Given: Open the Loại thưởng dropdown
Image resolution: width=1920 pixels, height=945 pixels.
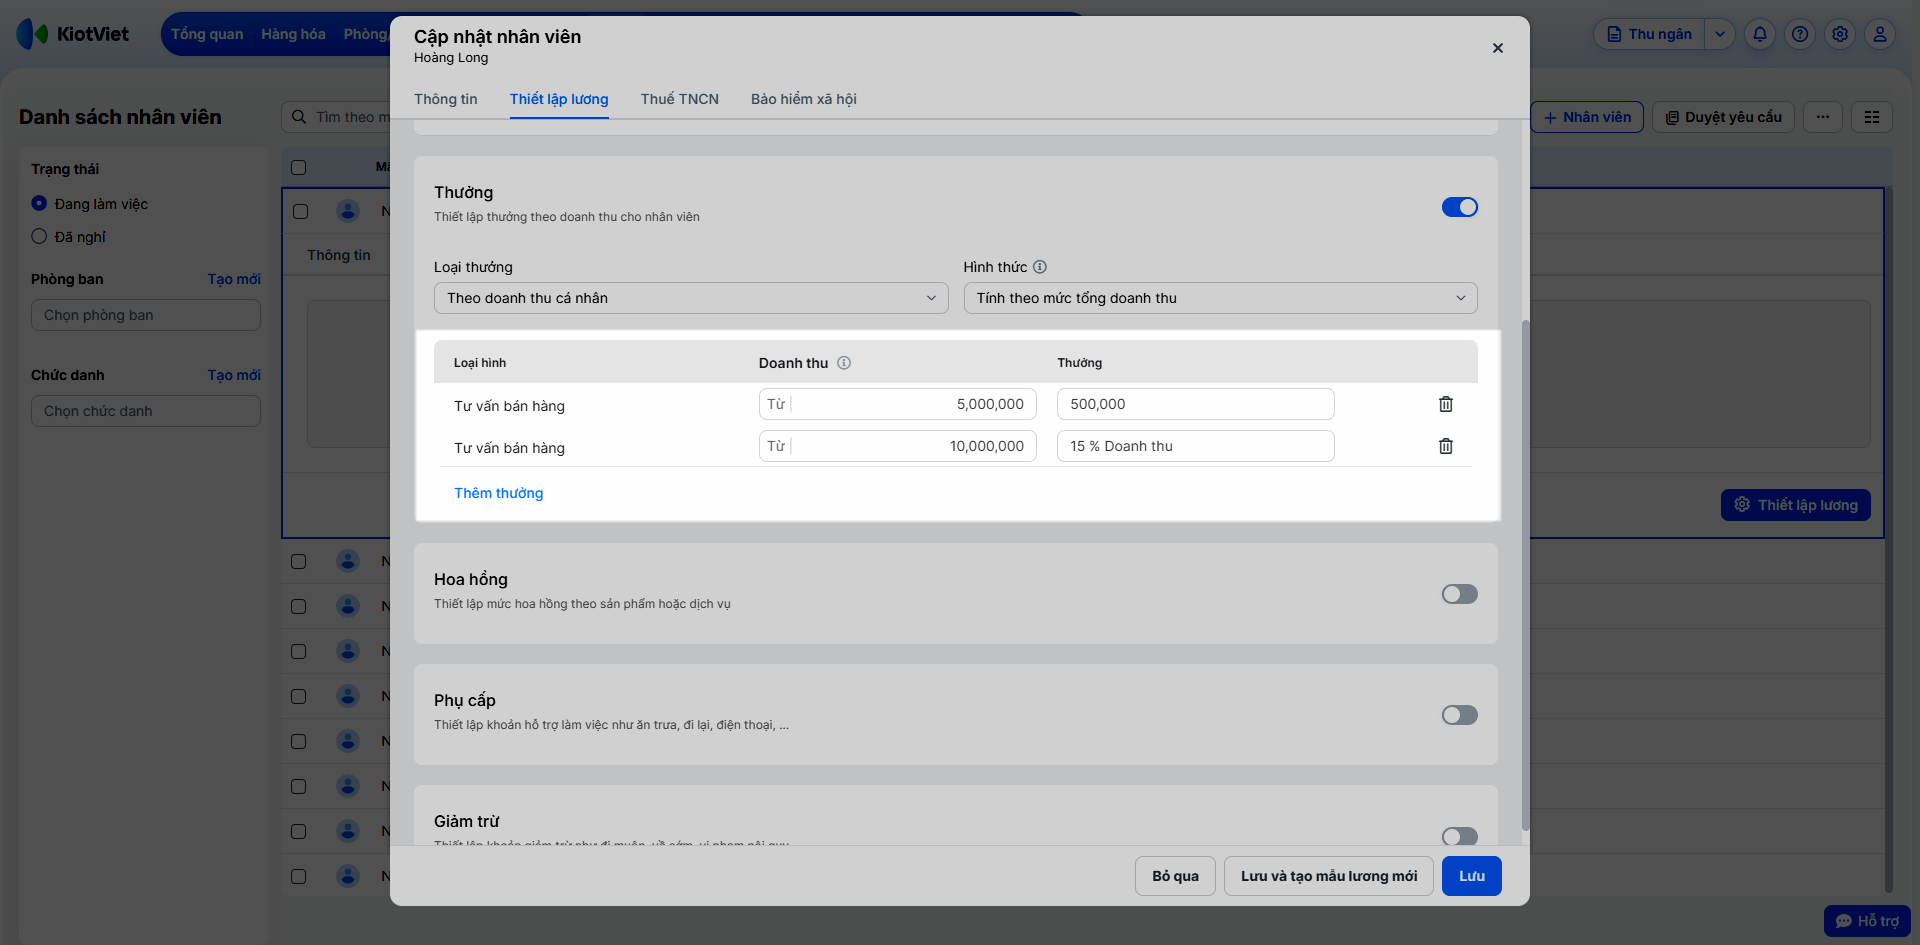Looking at the screenshot, I should click(691, 298).
